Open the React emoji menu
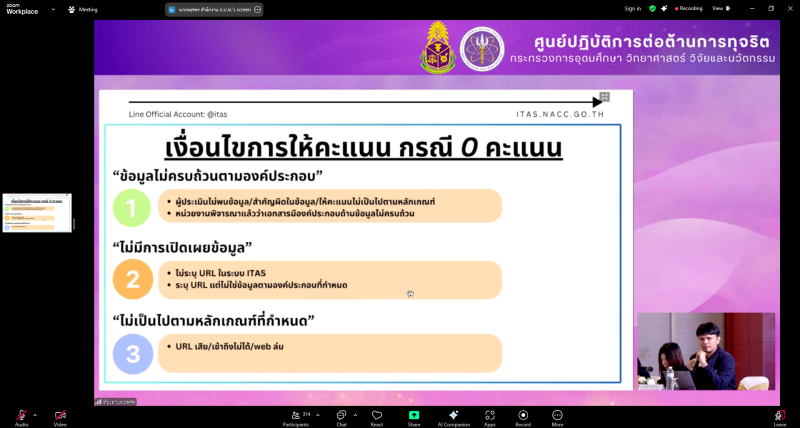Viewport: 800px width, 428px height. click(x=377, y=415)
